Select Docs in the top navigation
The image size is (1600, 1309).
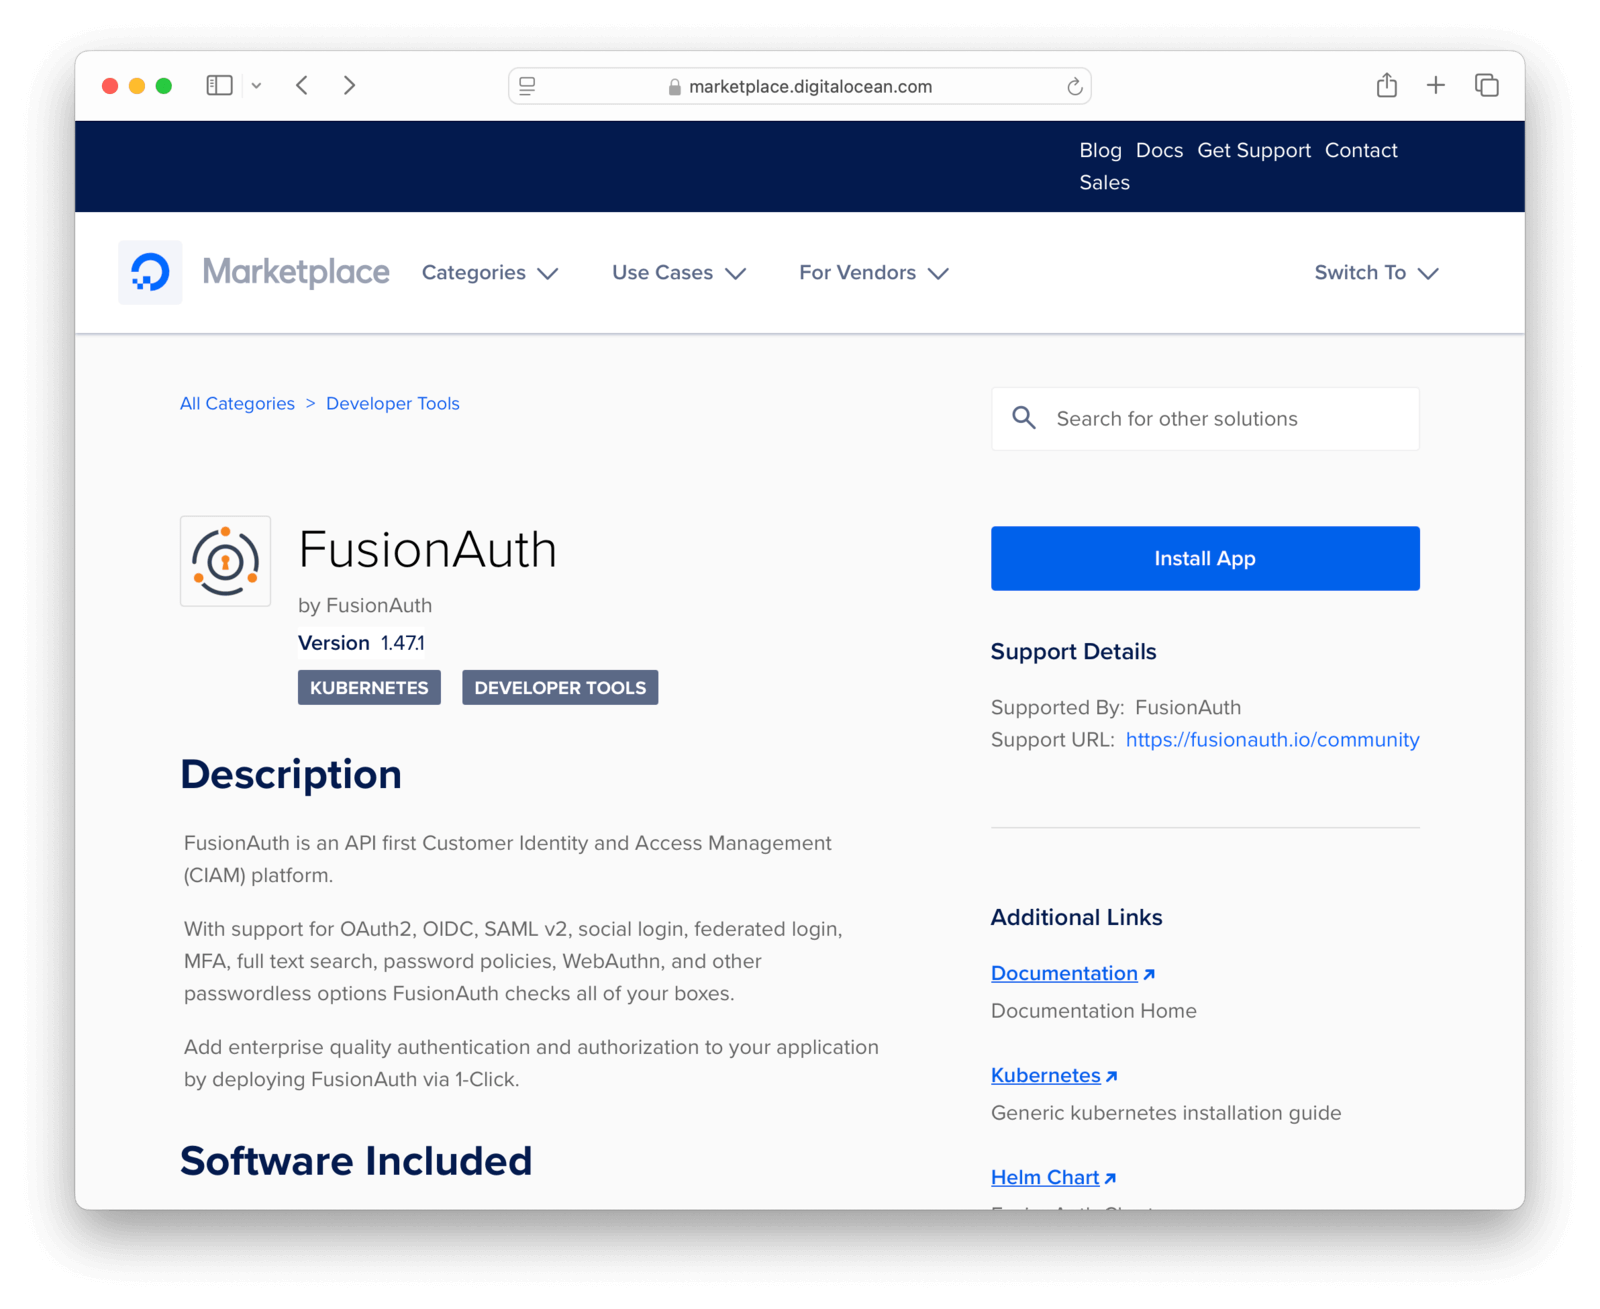1159,150
